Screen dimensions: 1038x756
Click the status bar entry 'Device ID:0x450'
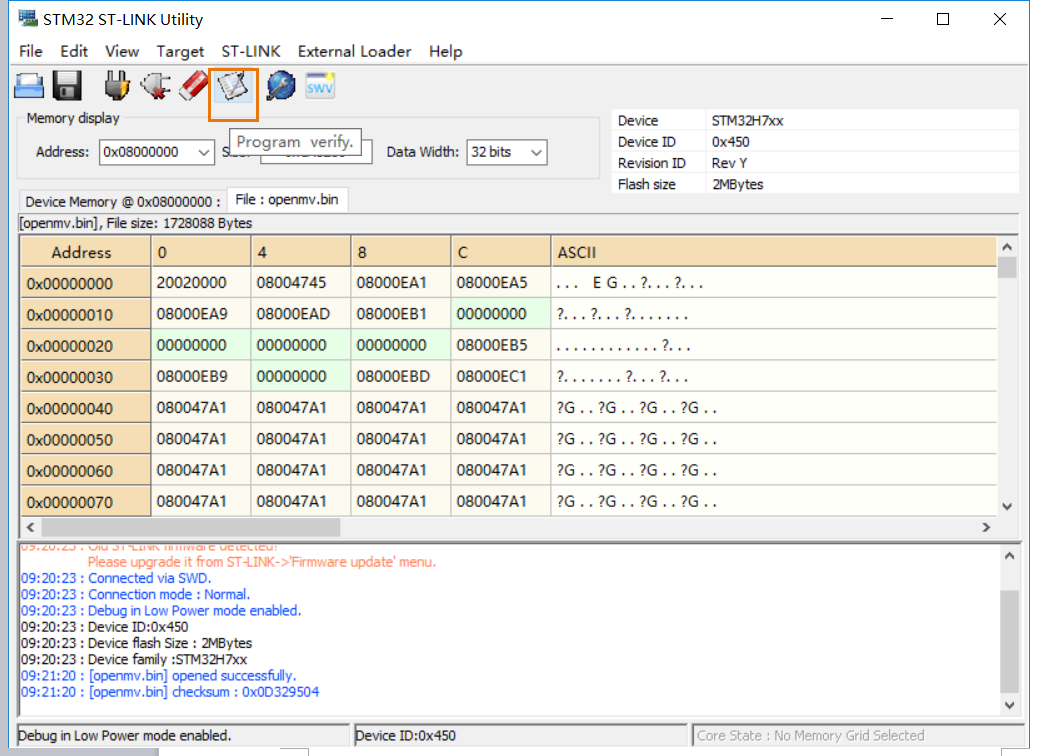pos(405,735)
